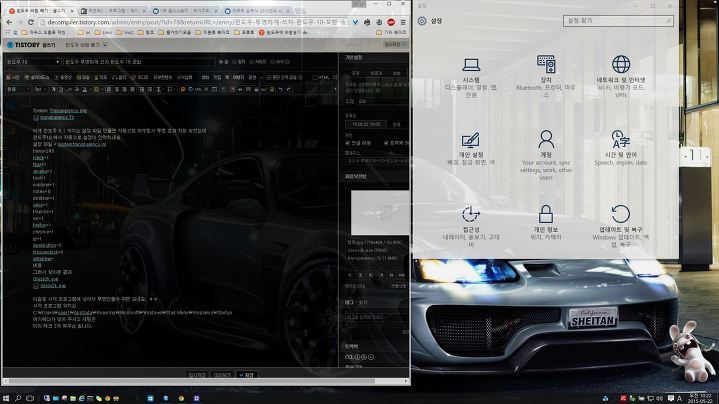Viewport: 719px width, 404px height.
Task: Open the 9pt font size dropdown
Action: point(40,89)
